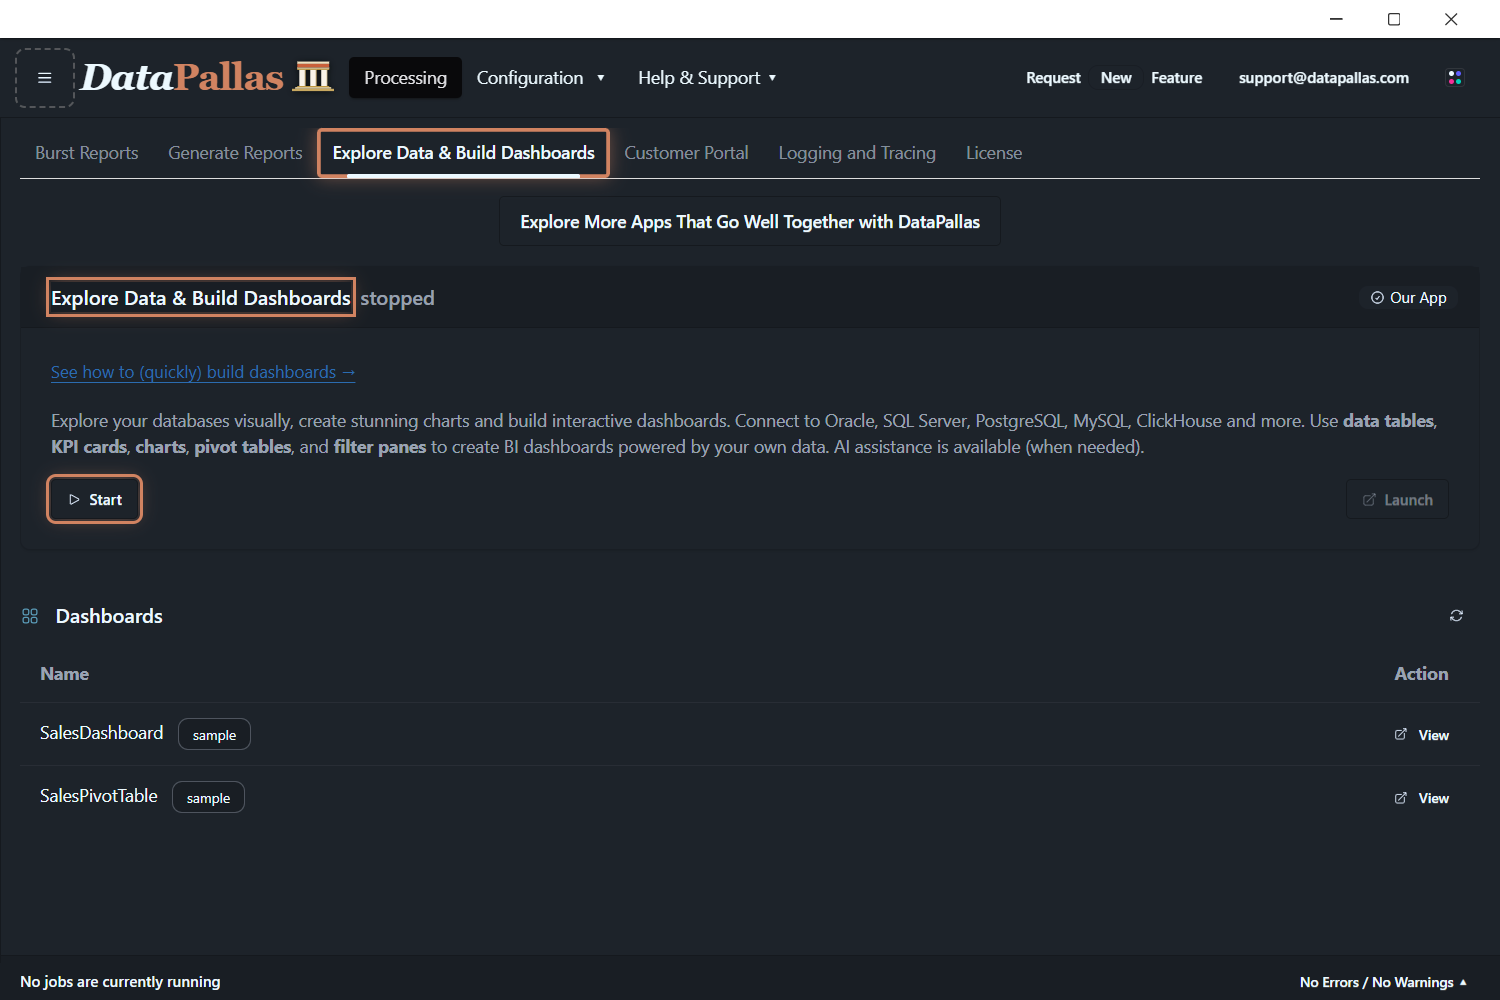Open 'See how to build dashboards' link
1500x1000 pixels.
tap(203, 372)
